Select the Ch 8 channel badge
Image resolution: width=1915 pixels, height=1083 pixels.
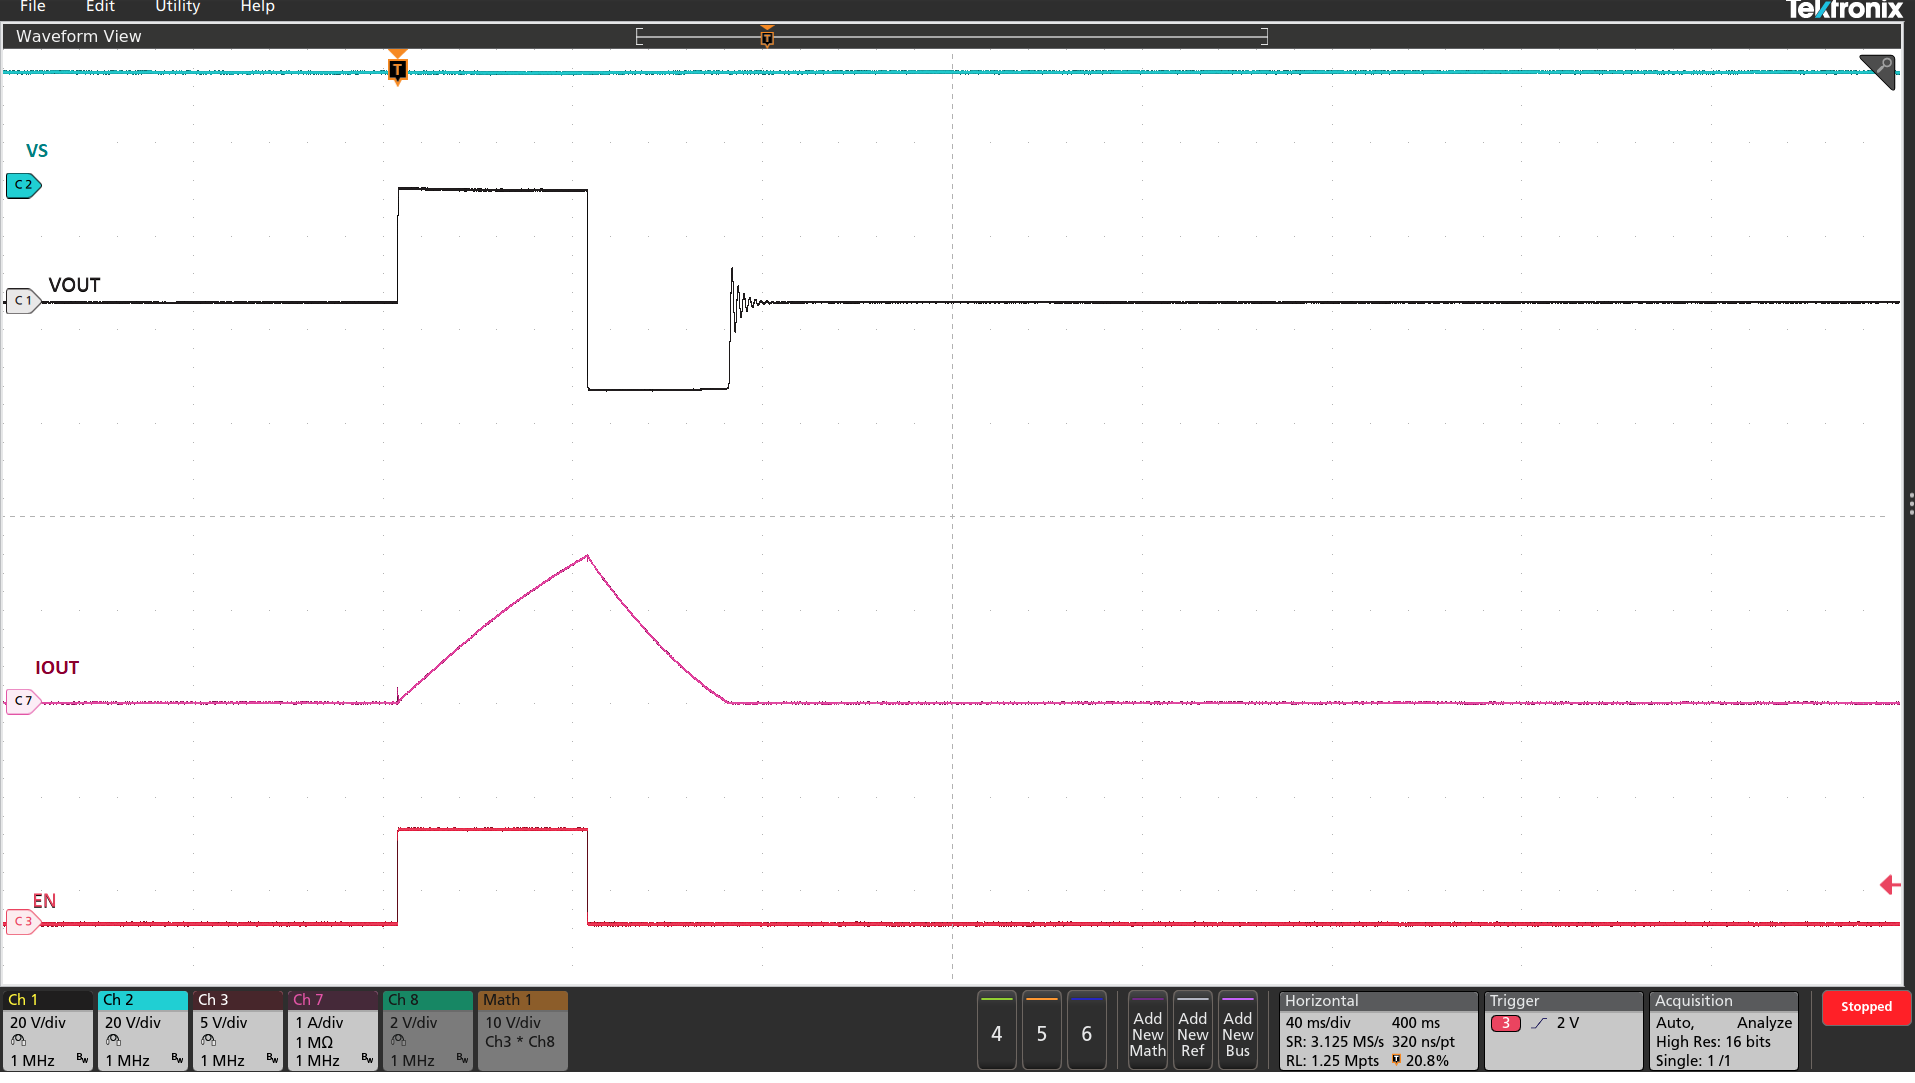coord(426,1030)
